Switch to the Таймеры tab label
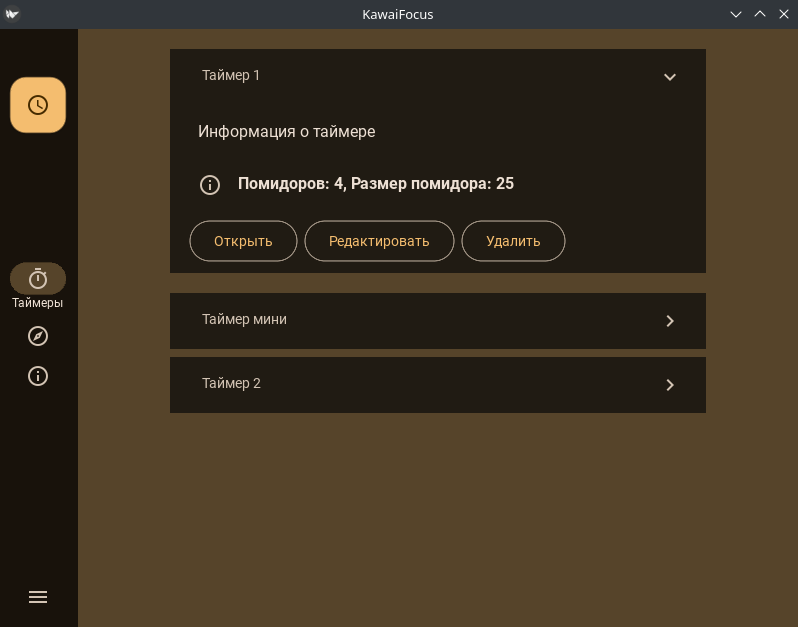 click(x=38, y=303)
